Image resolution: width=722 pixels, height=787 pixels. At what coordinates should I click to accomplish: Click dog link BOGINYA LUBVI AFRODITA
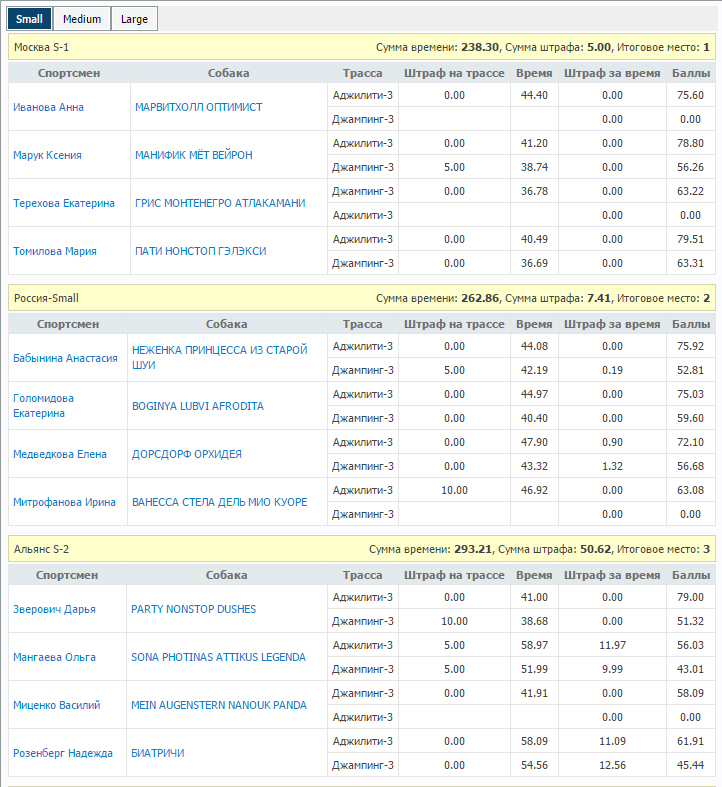(x=198, y=406)
